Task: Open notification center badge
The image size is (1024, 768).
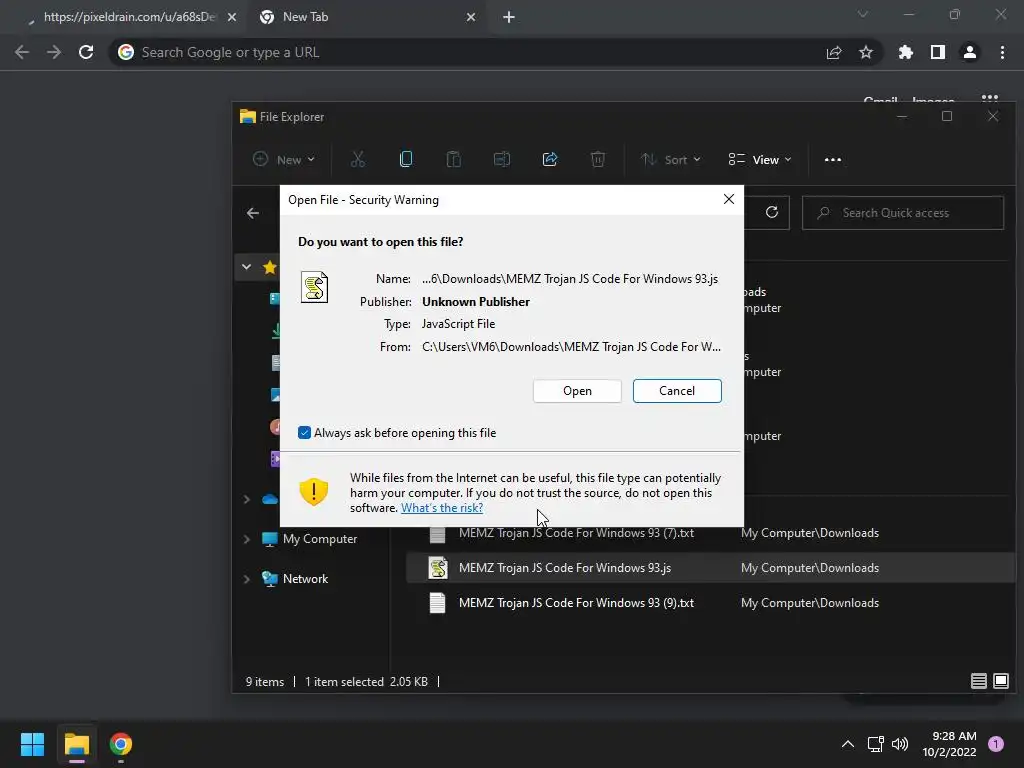Action: point(996,744)
